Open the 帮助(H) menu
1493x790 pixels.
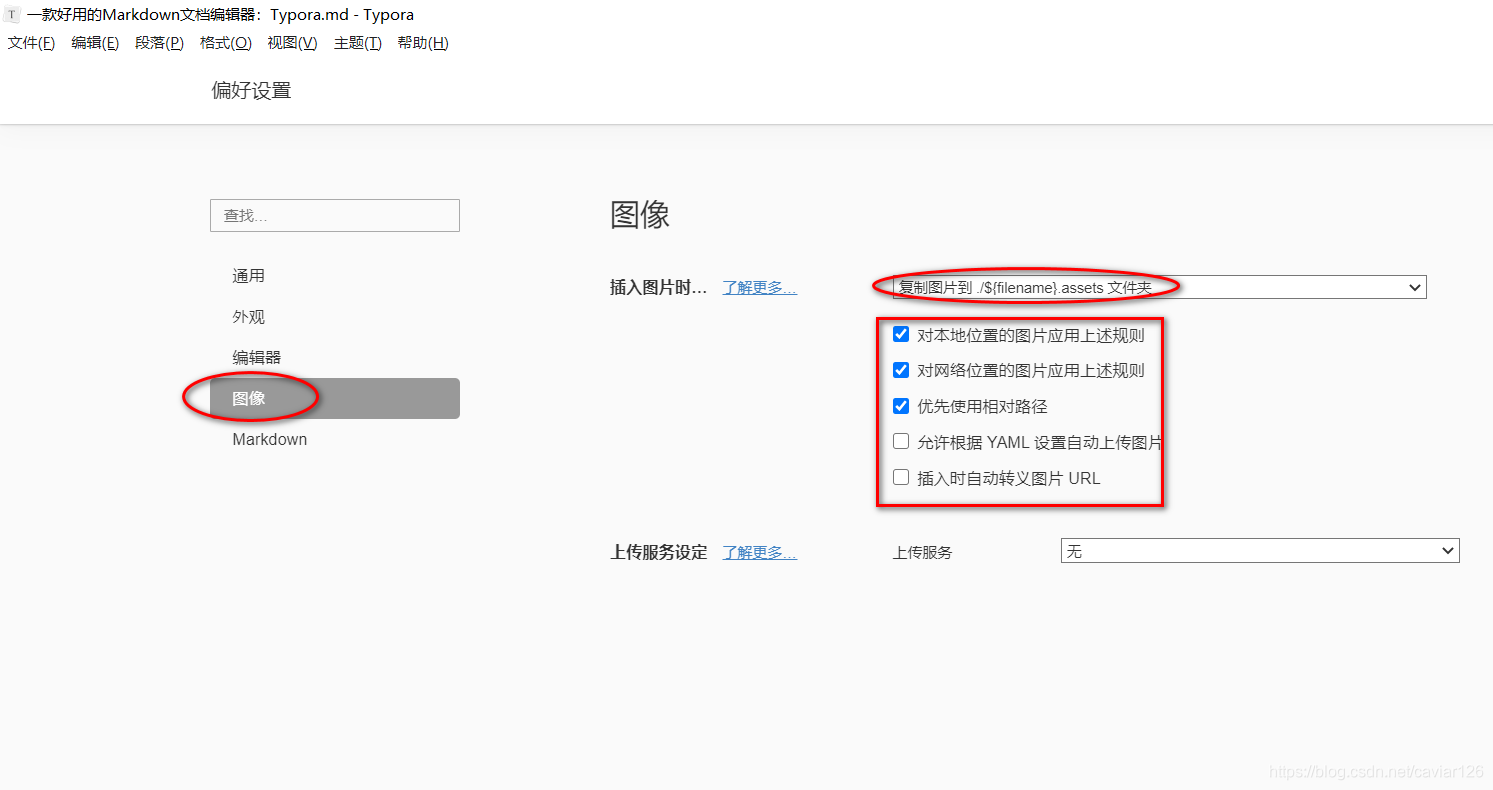point(423,43)
